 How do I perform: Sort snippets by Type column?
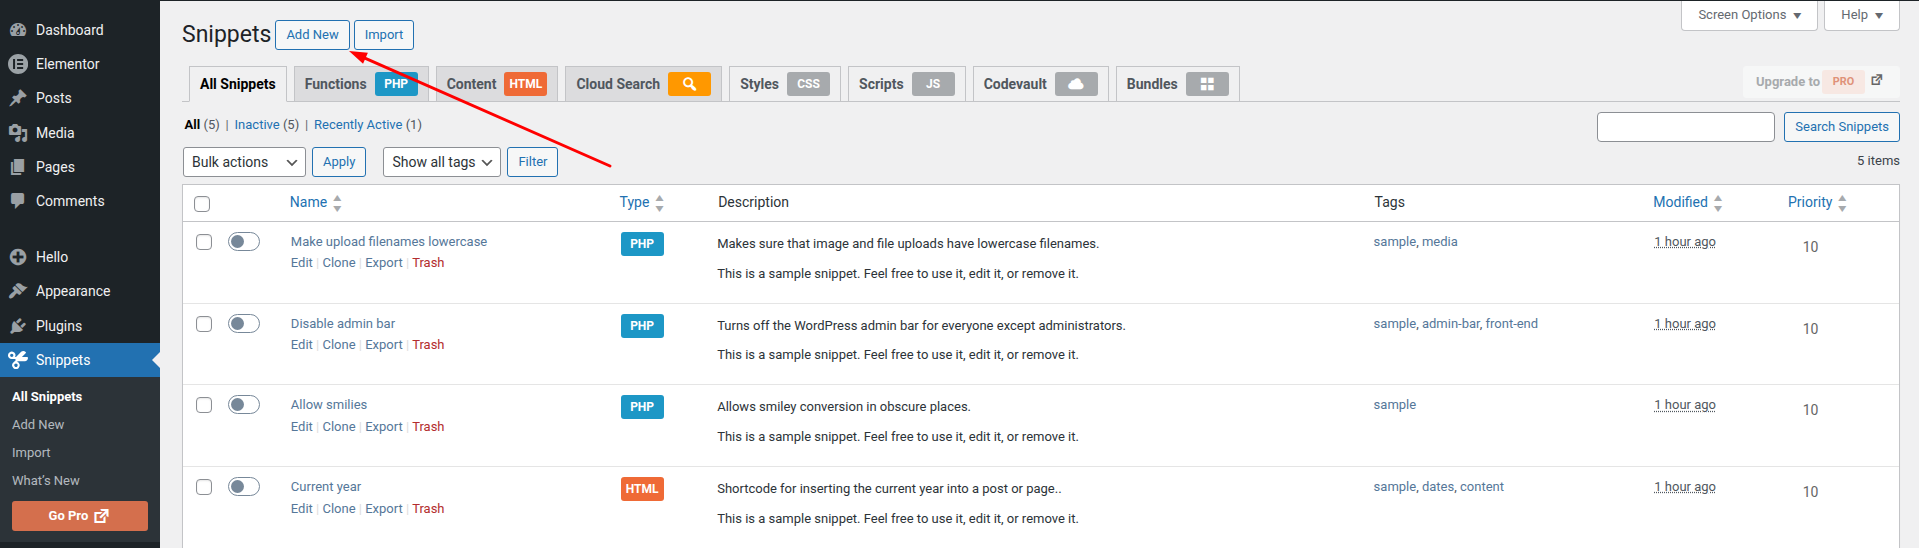click(x=642, y=202)
